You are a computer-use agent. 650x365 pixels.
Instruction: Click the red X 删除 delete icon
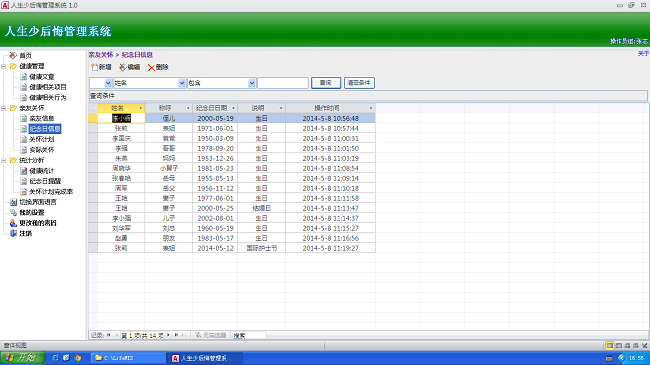coord(151,68)
